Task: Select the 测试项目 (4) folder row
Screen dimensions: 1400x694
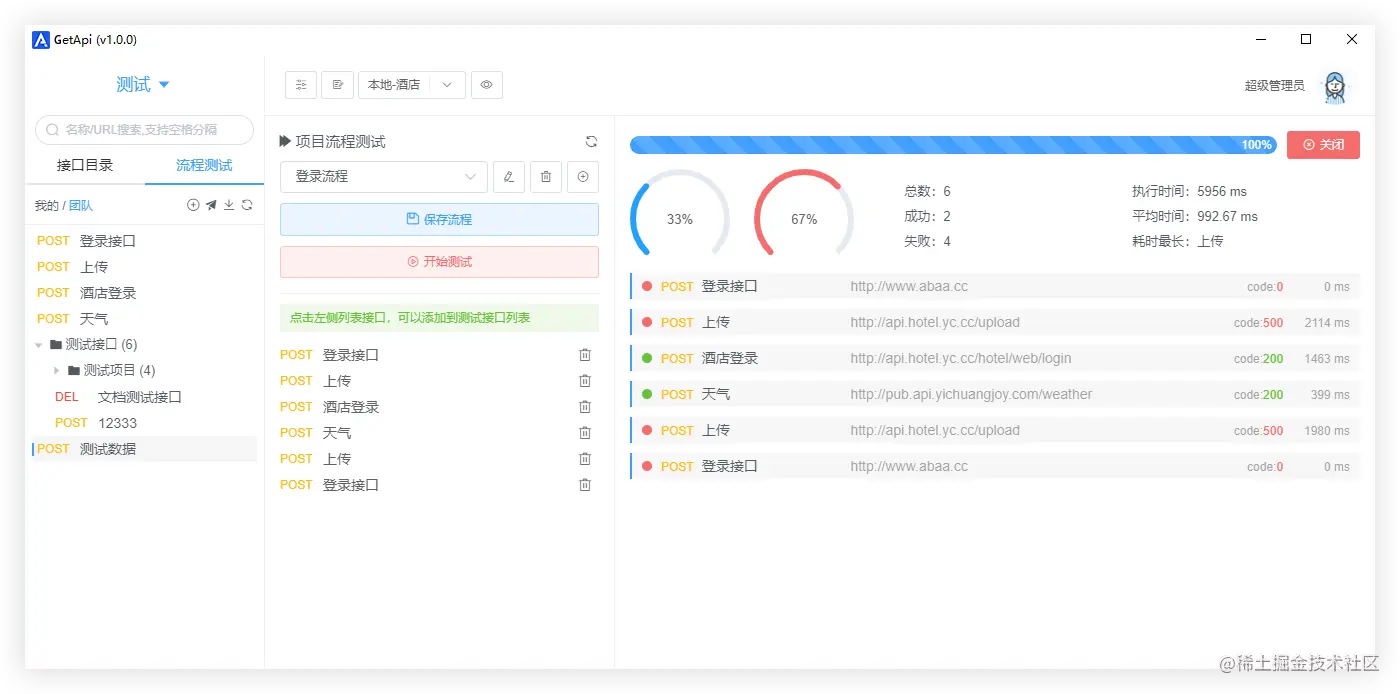Action: [x=144, y=371]
